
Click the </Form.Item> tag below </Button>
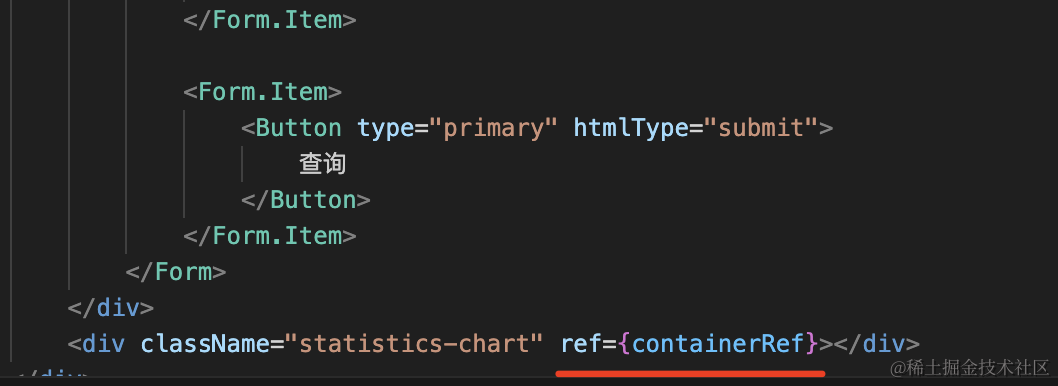[270, 236]
